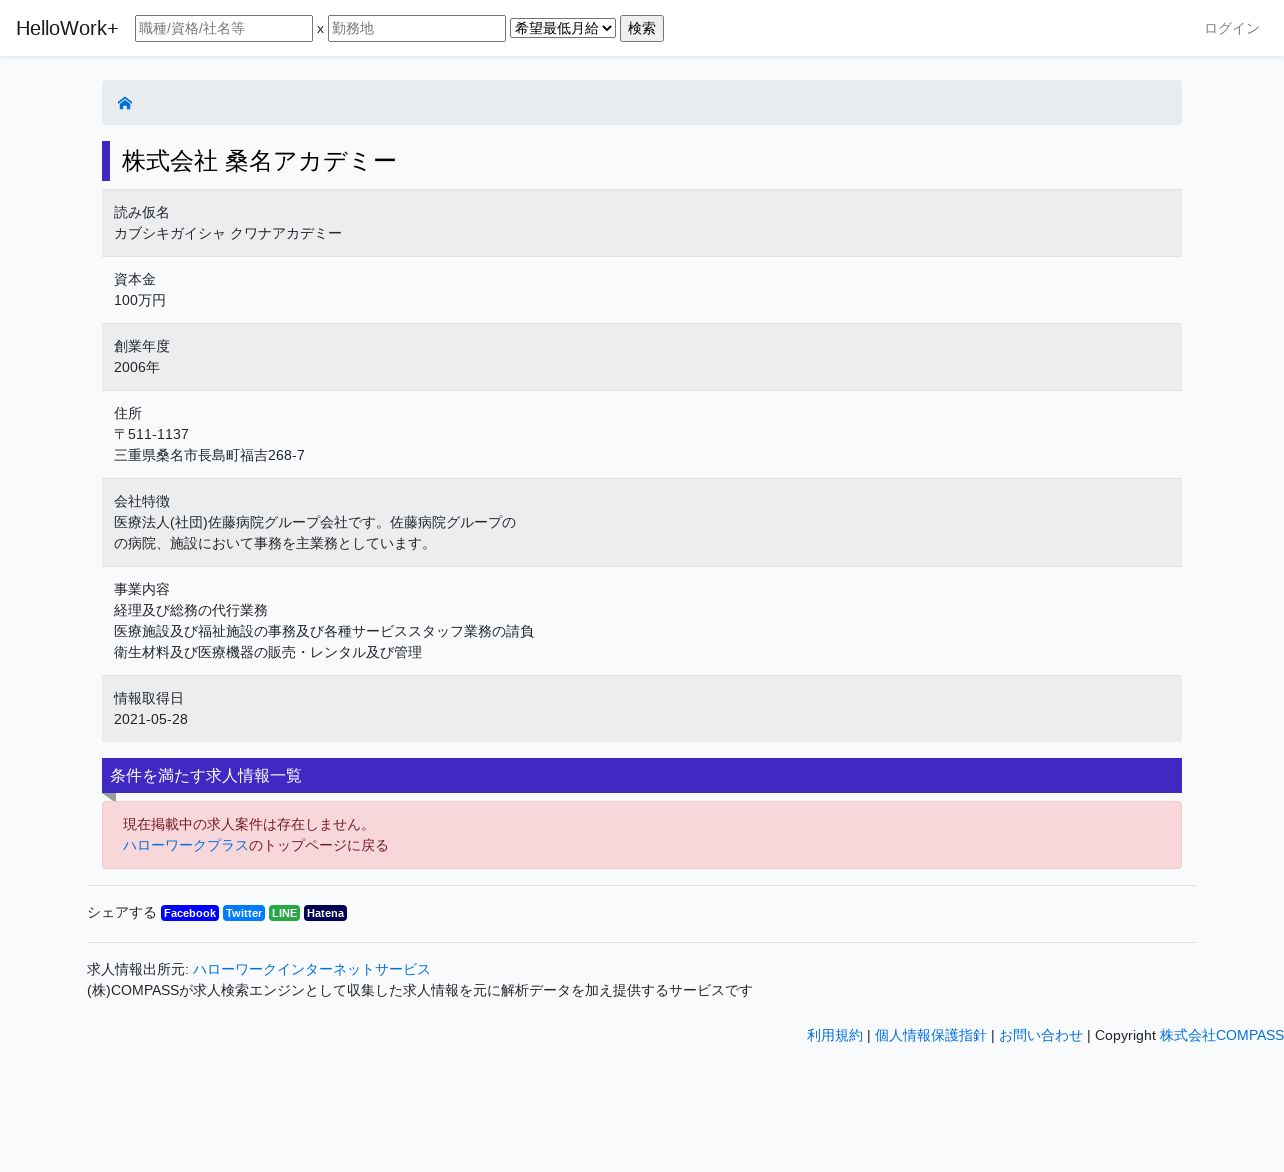1284x1172 pixels.
Task: Select the founding year 2006年
Action: click(x=137, y=367)
